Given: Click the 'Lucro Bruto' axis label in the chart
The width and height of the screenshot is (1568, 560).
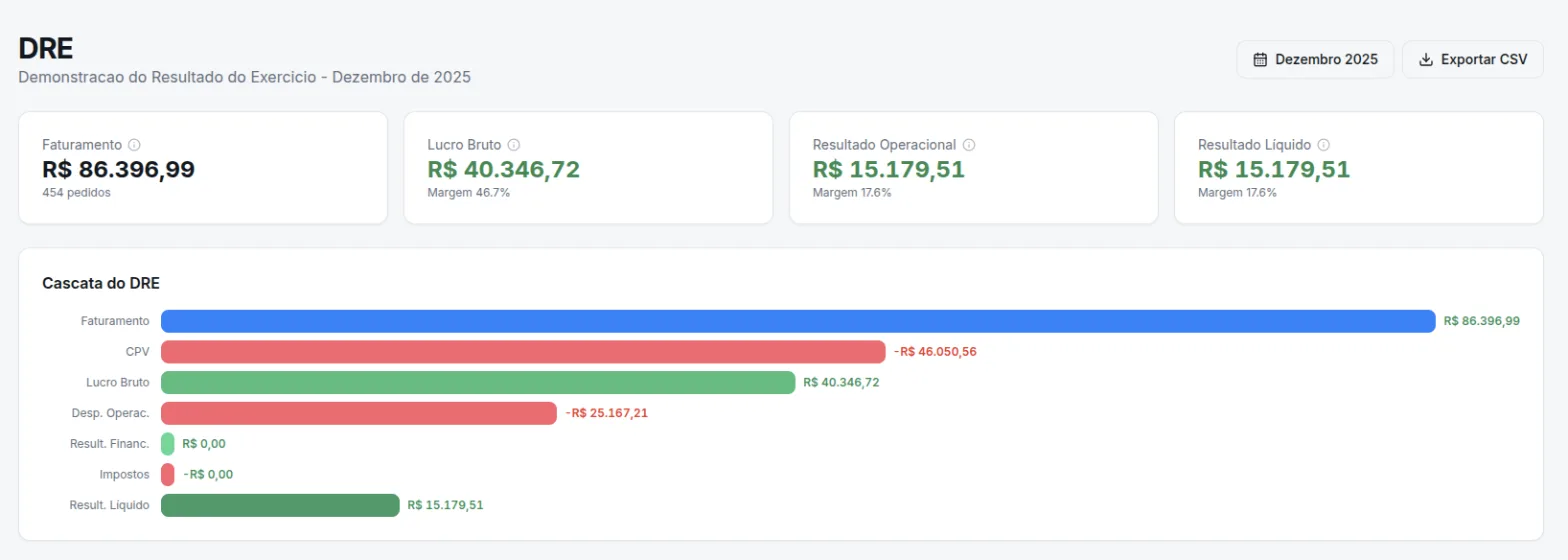Looking at the screenshot, I should click(118, 382).
